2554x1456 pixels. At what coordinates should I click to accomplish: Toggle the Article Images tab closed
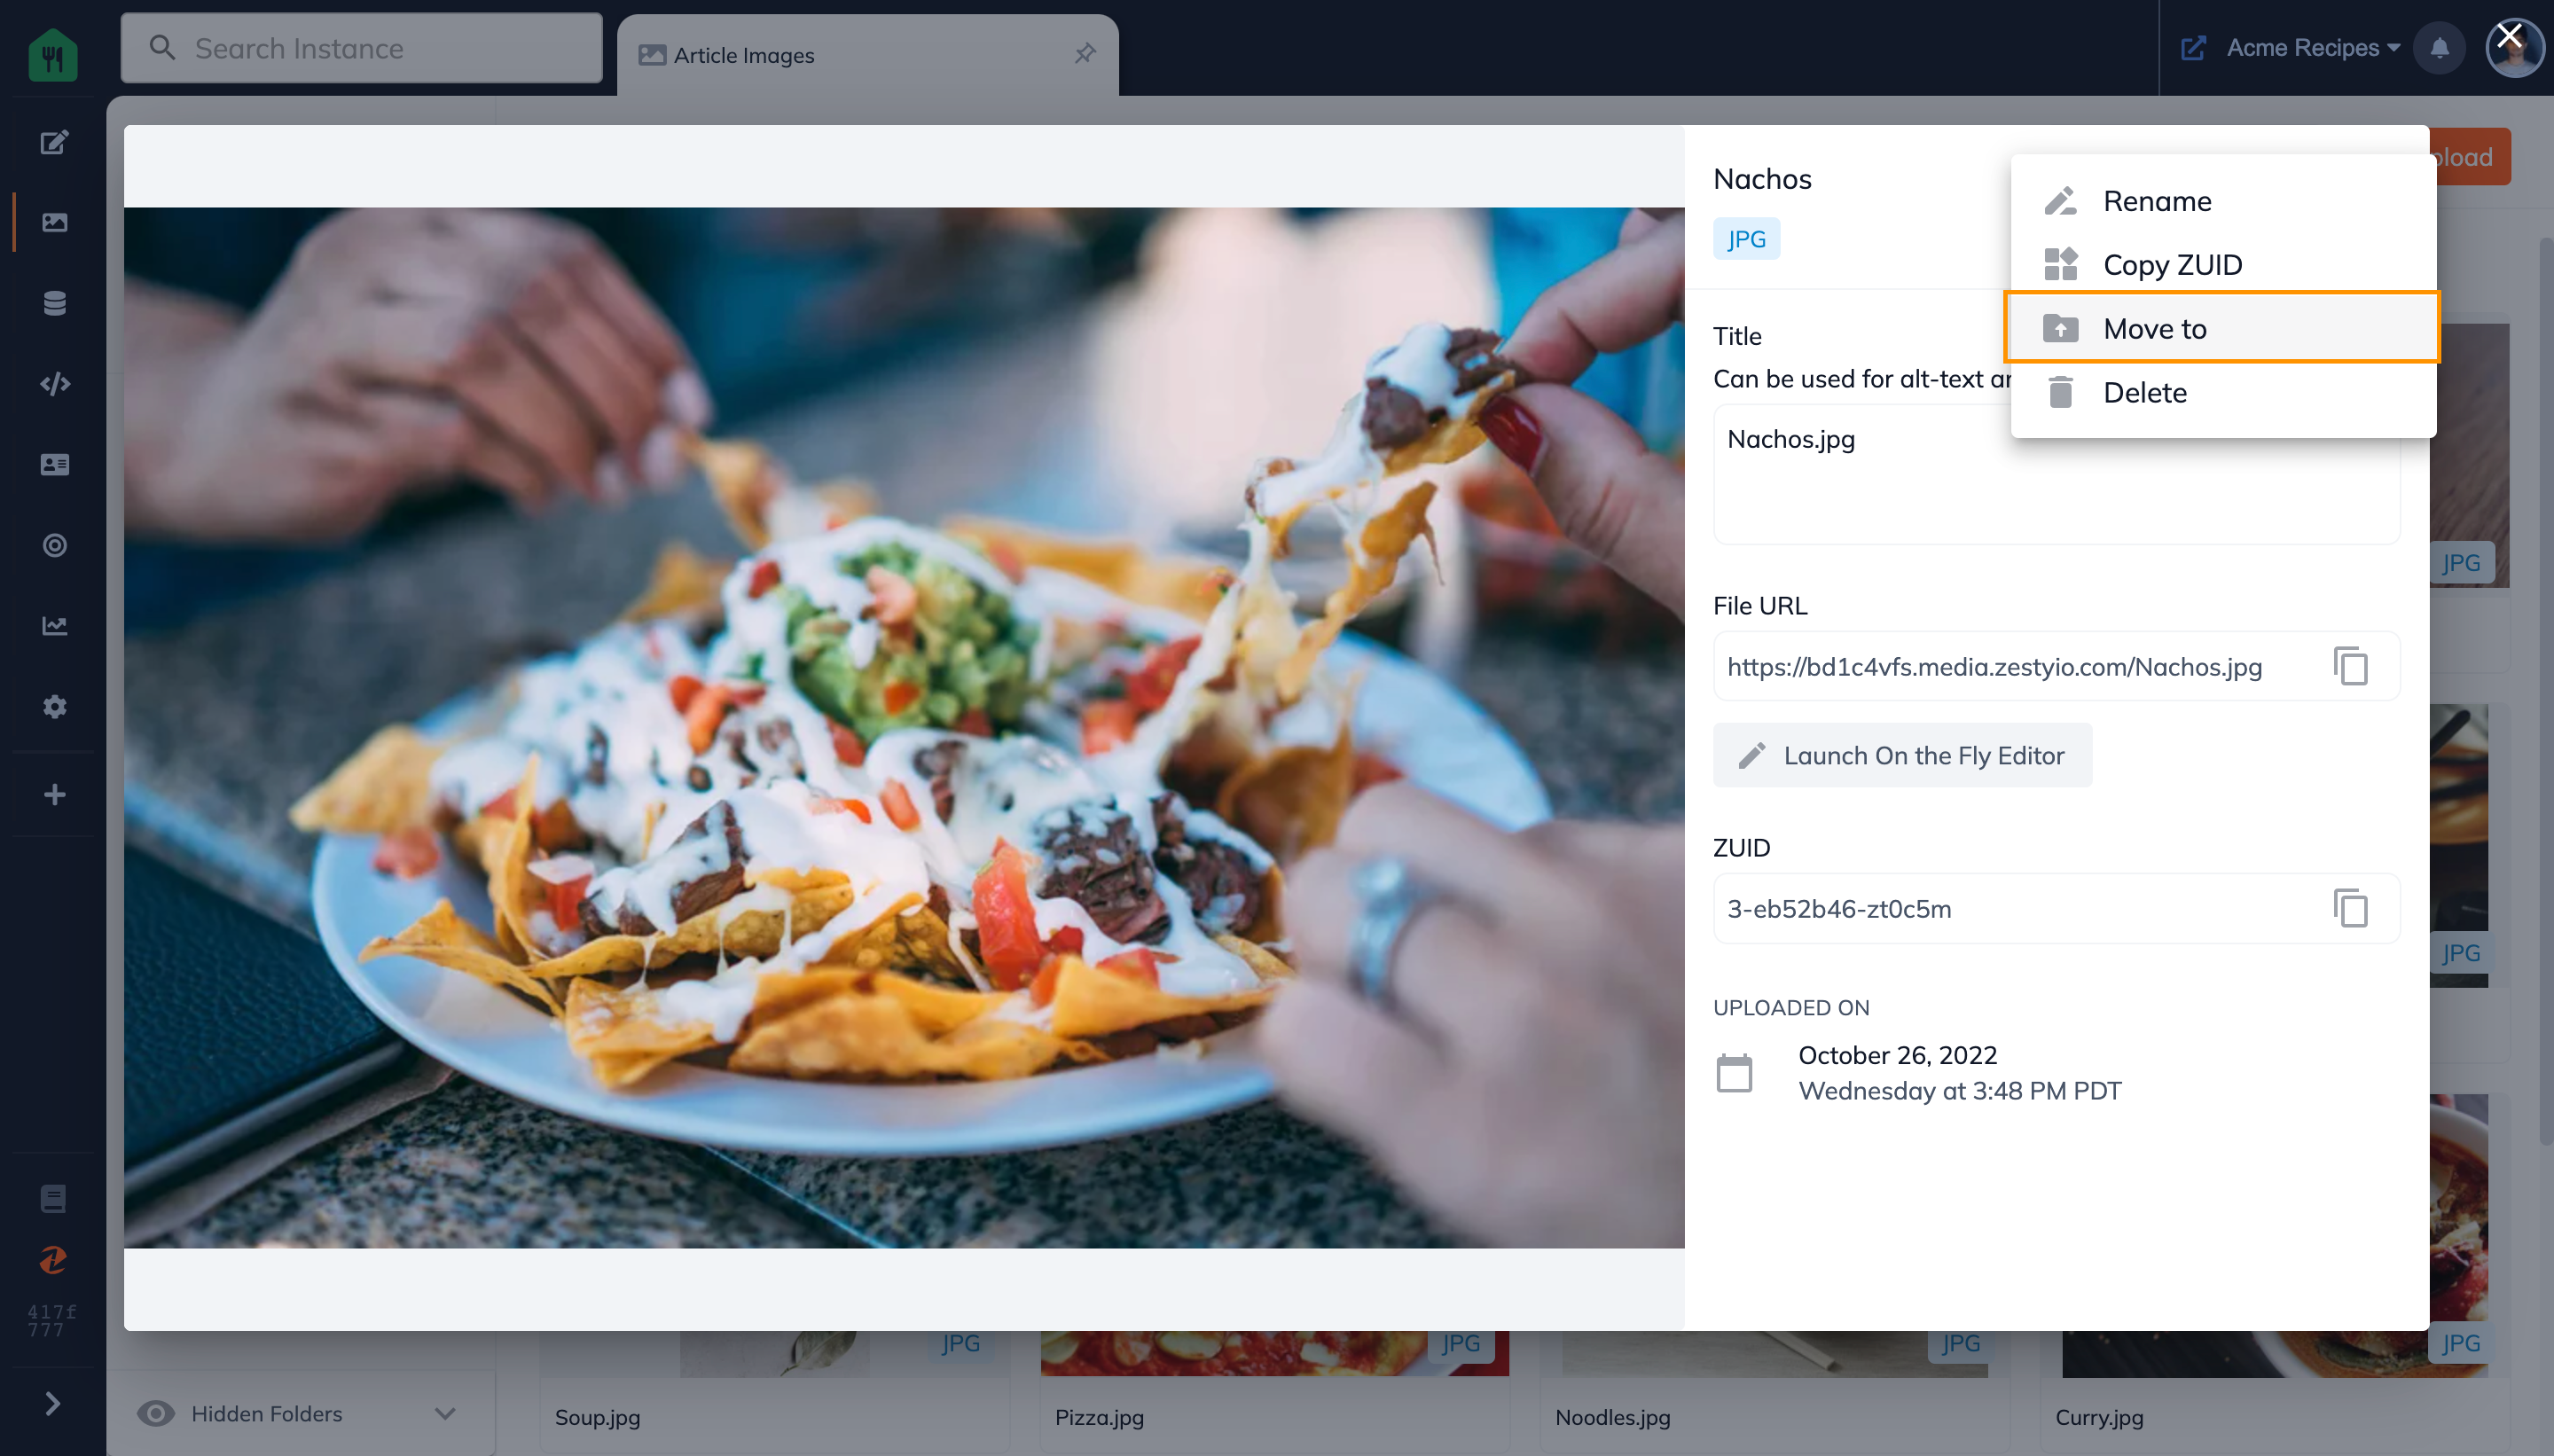(1085, 52)
